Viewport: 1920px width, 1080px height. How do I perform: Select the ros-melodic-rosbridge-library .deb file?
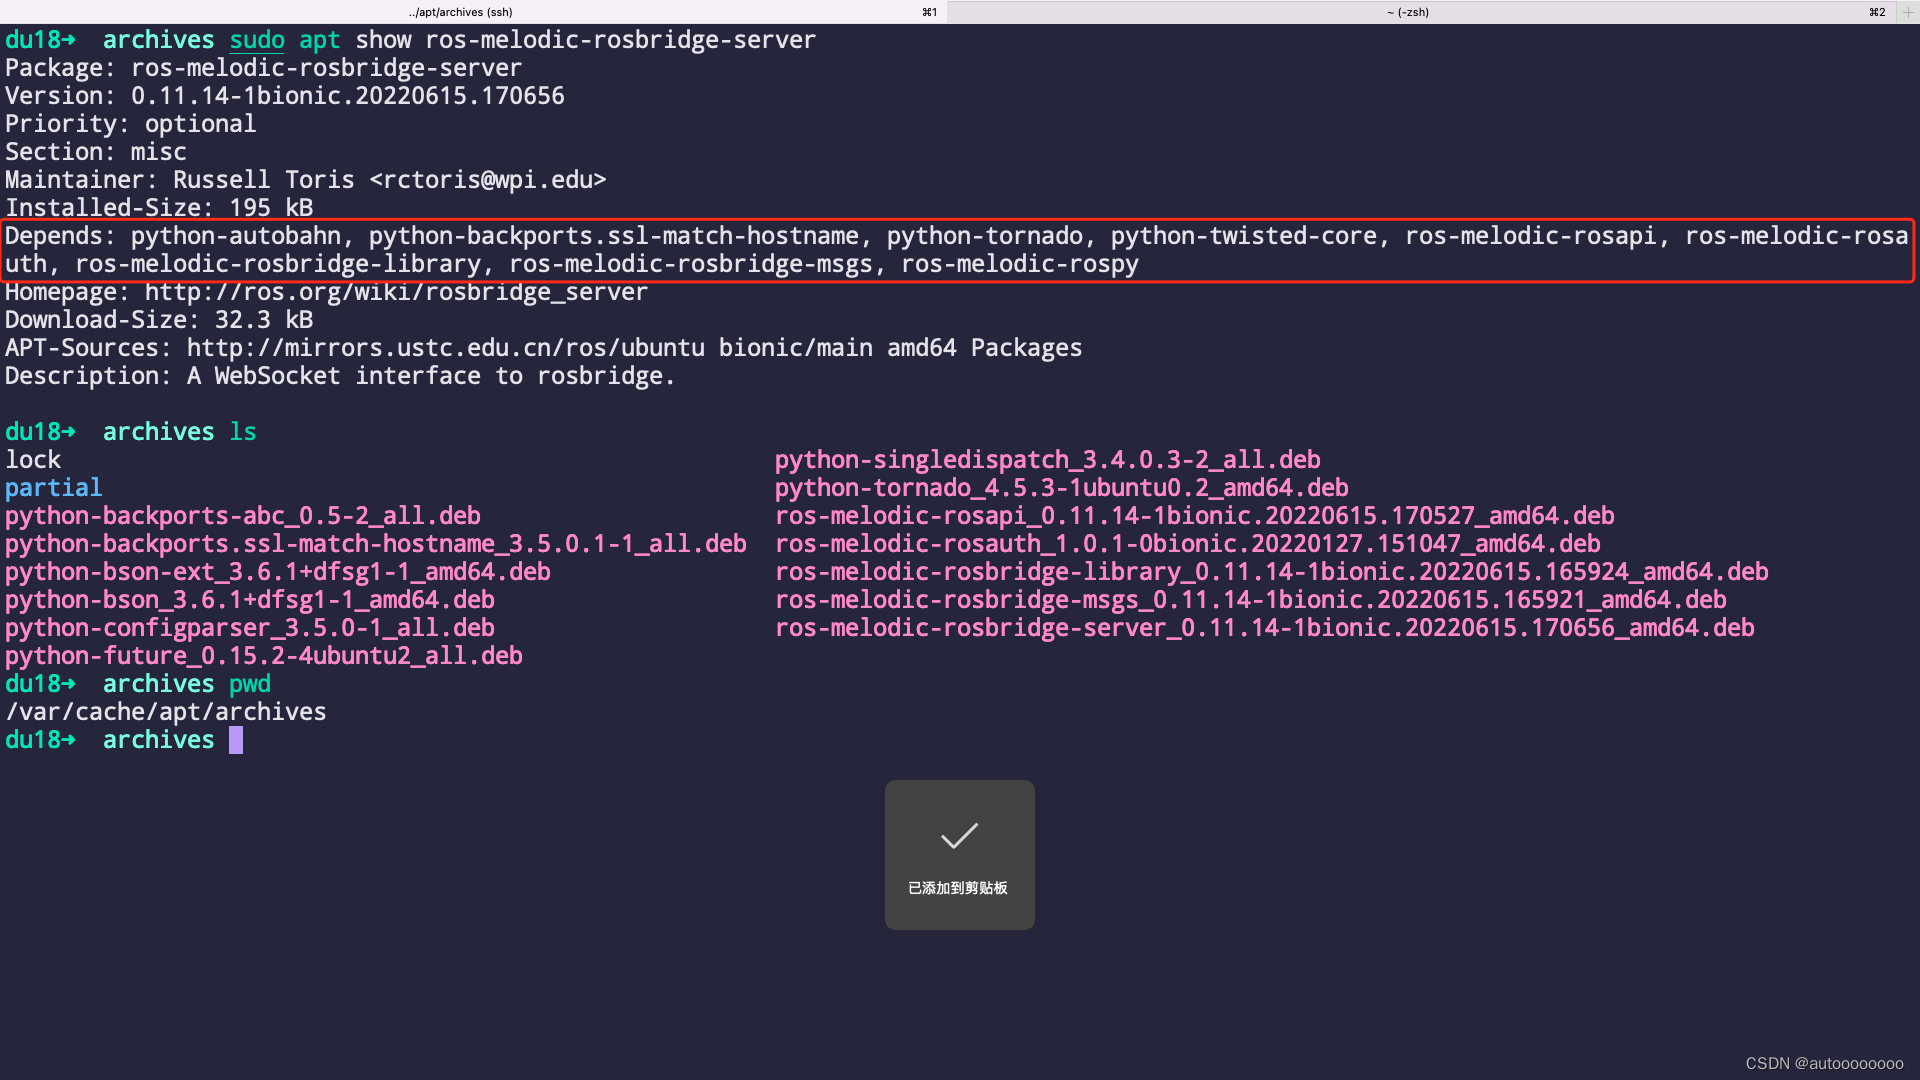click(x=1270, y=571)
